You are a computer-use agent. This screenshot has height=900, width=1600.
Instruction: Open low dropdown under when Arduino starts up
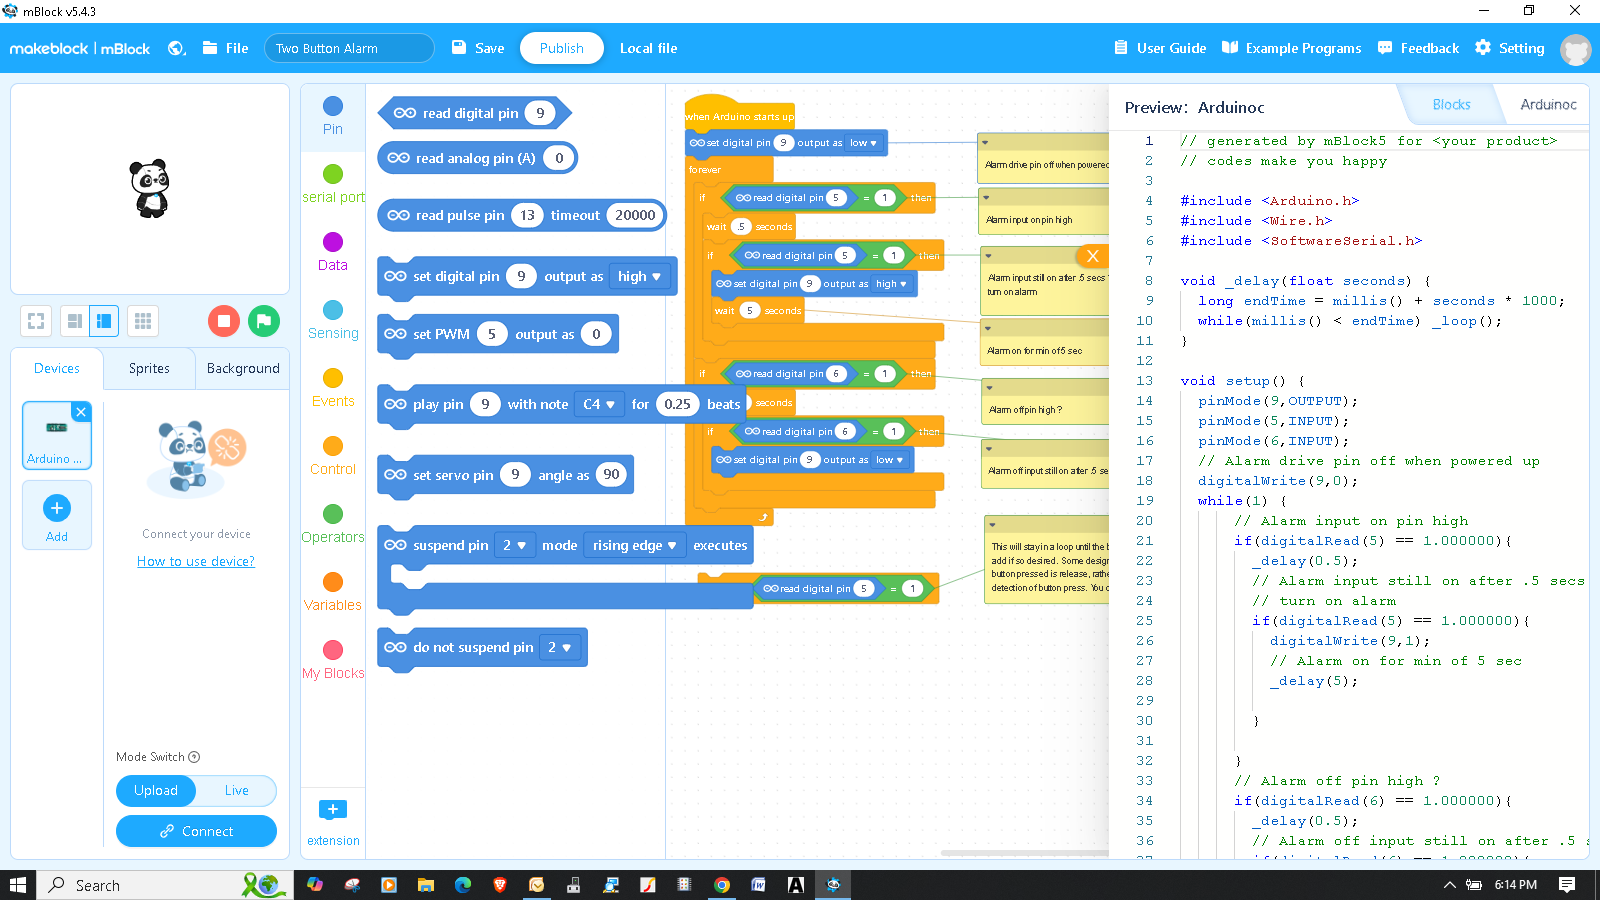click(863, 143)
